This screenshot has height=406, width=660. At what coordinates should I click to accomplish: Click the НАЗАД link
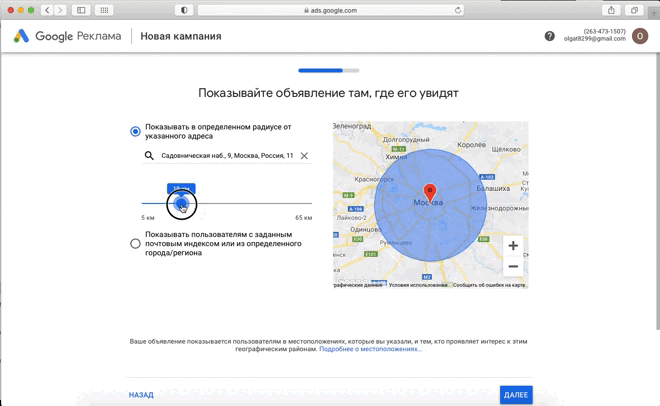coord(141,395)
